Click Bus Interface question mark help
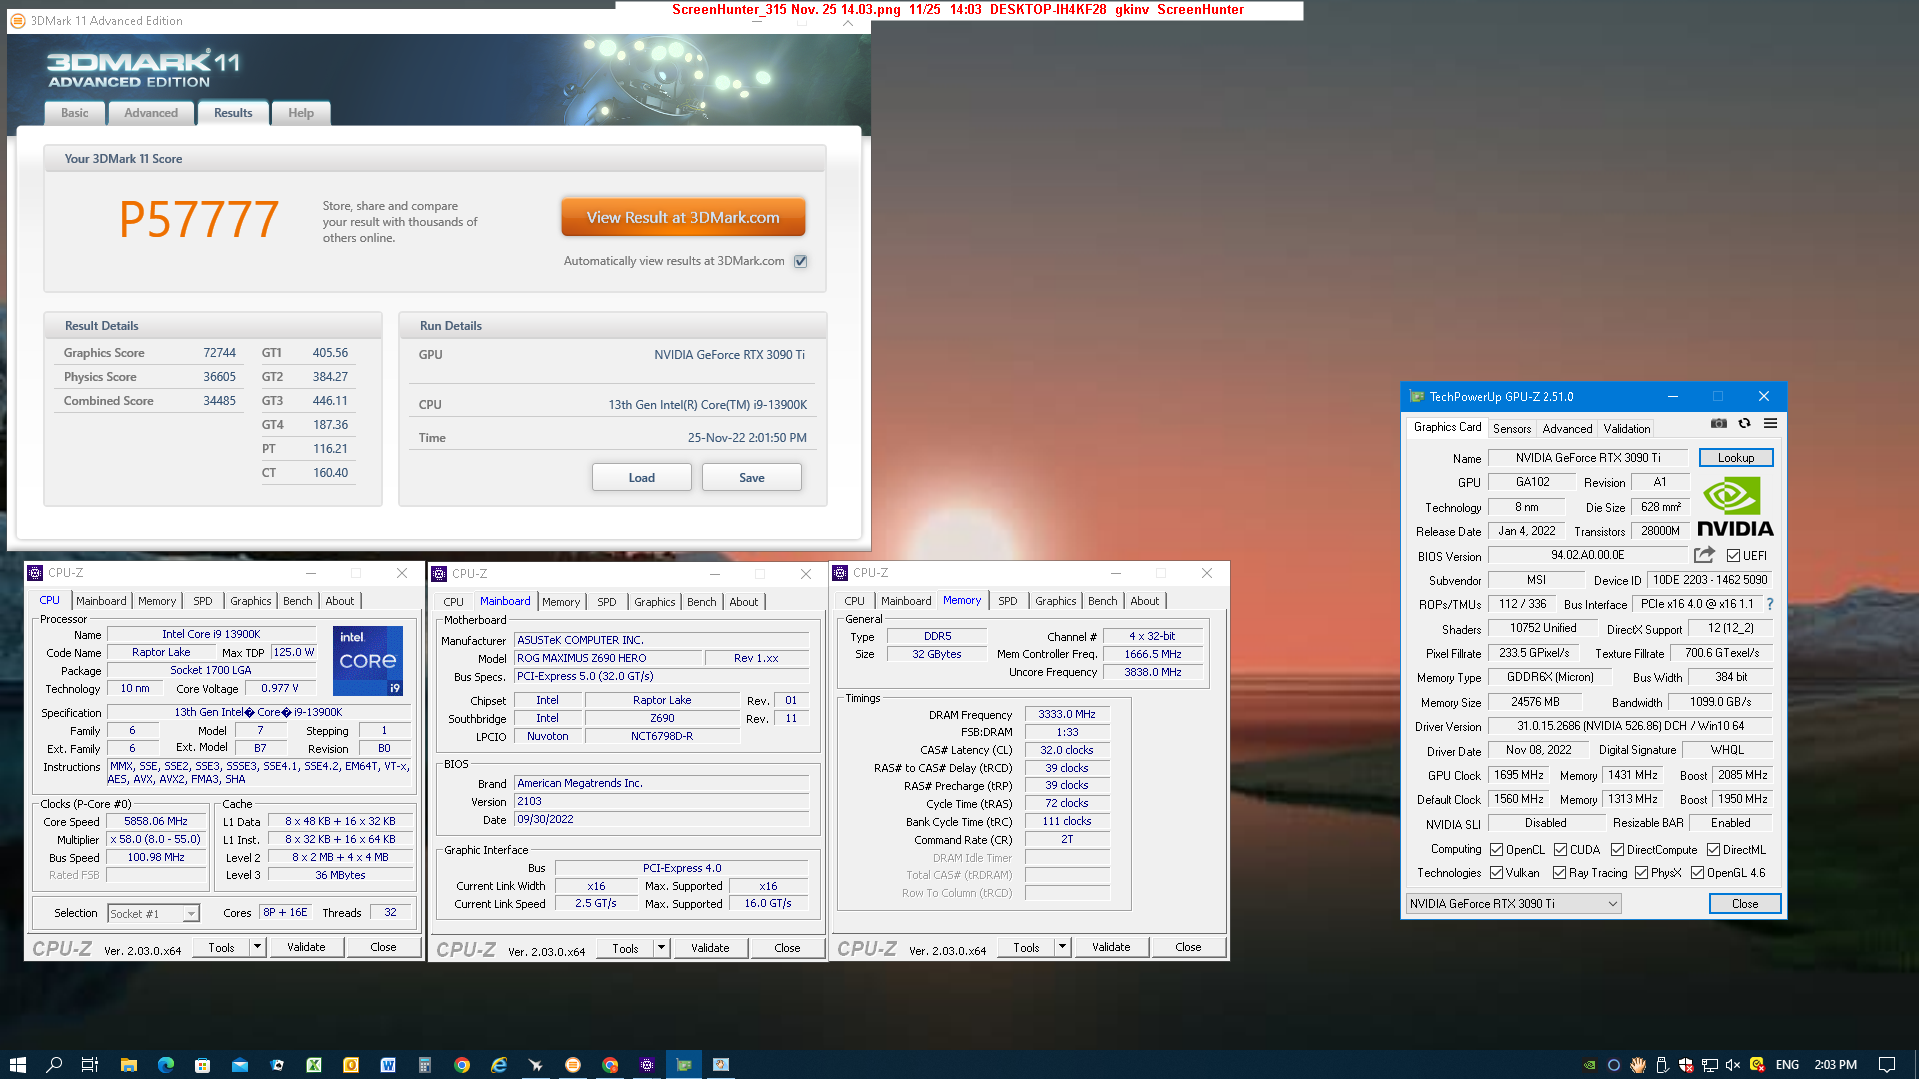 [x=1770, y=604]
